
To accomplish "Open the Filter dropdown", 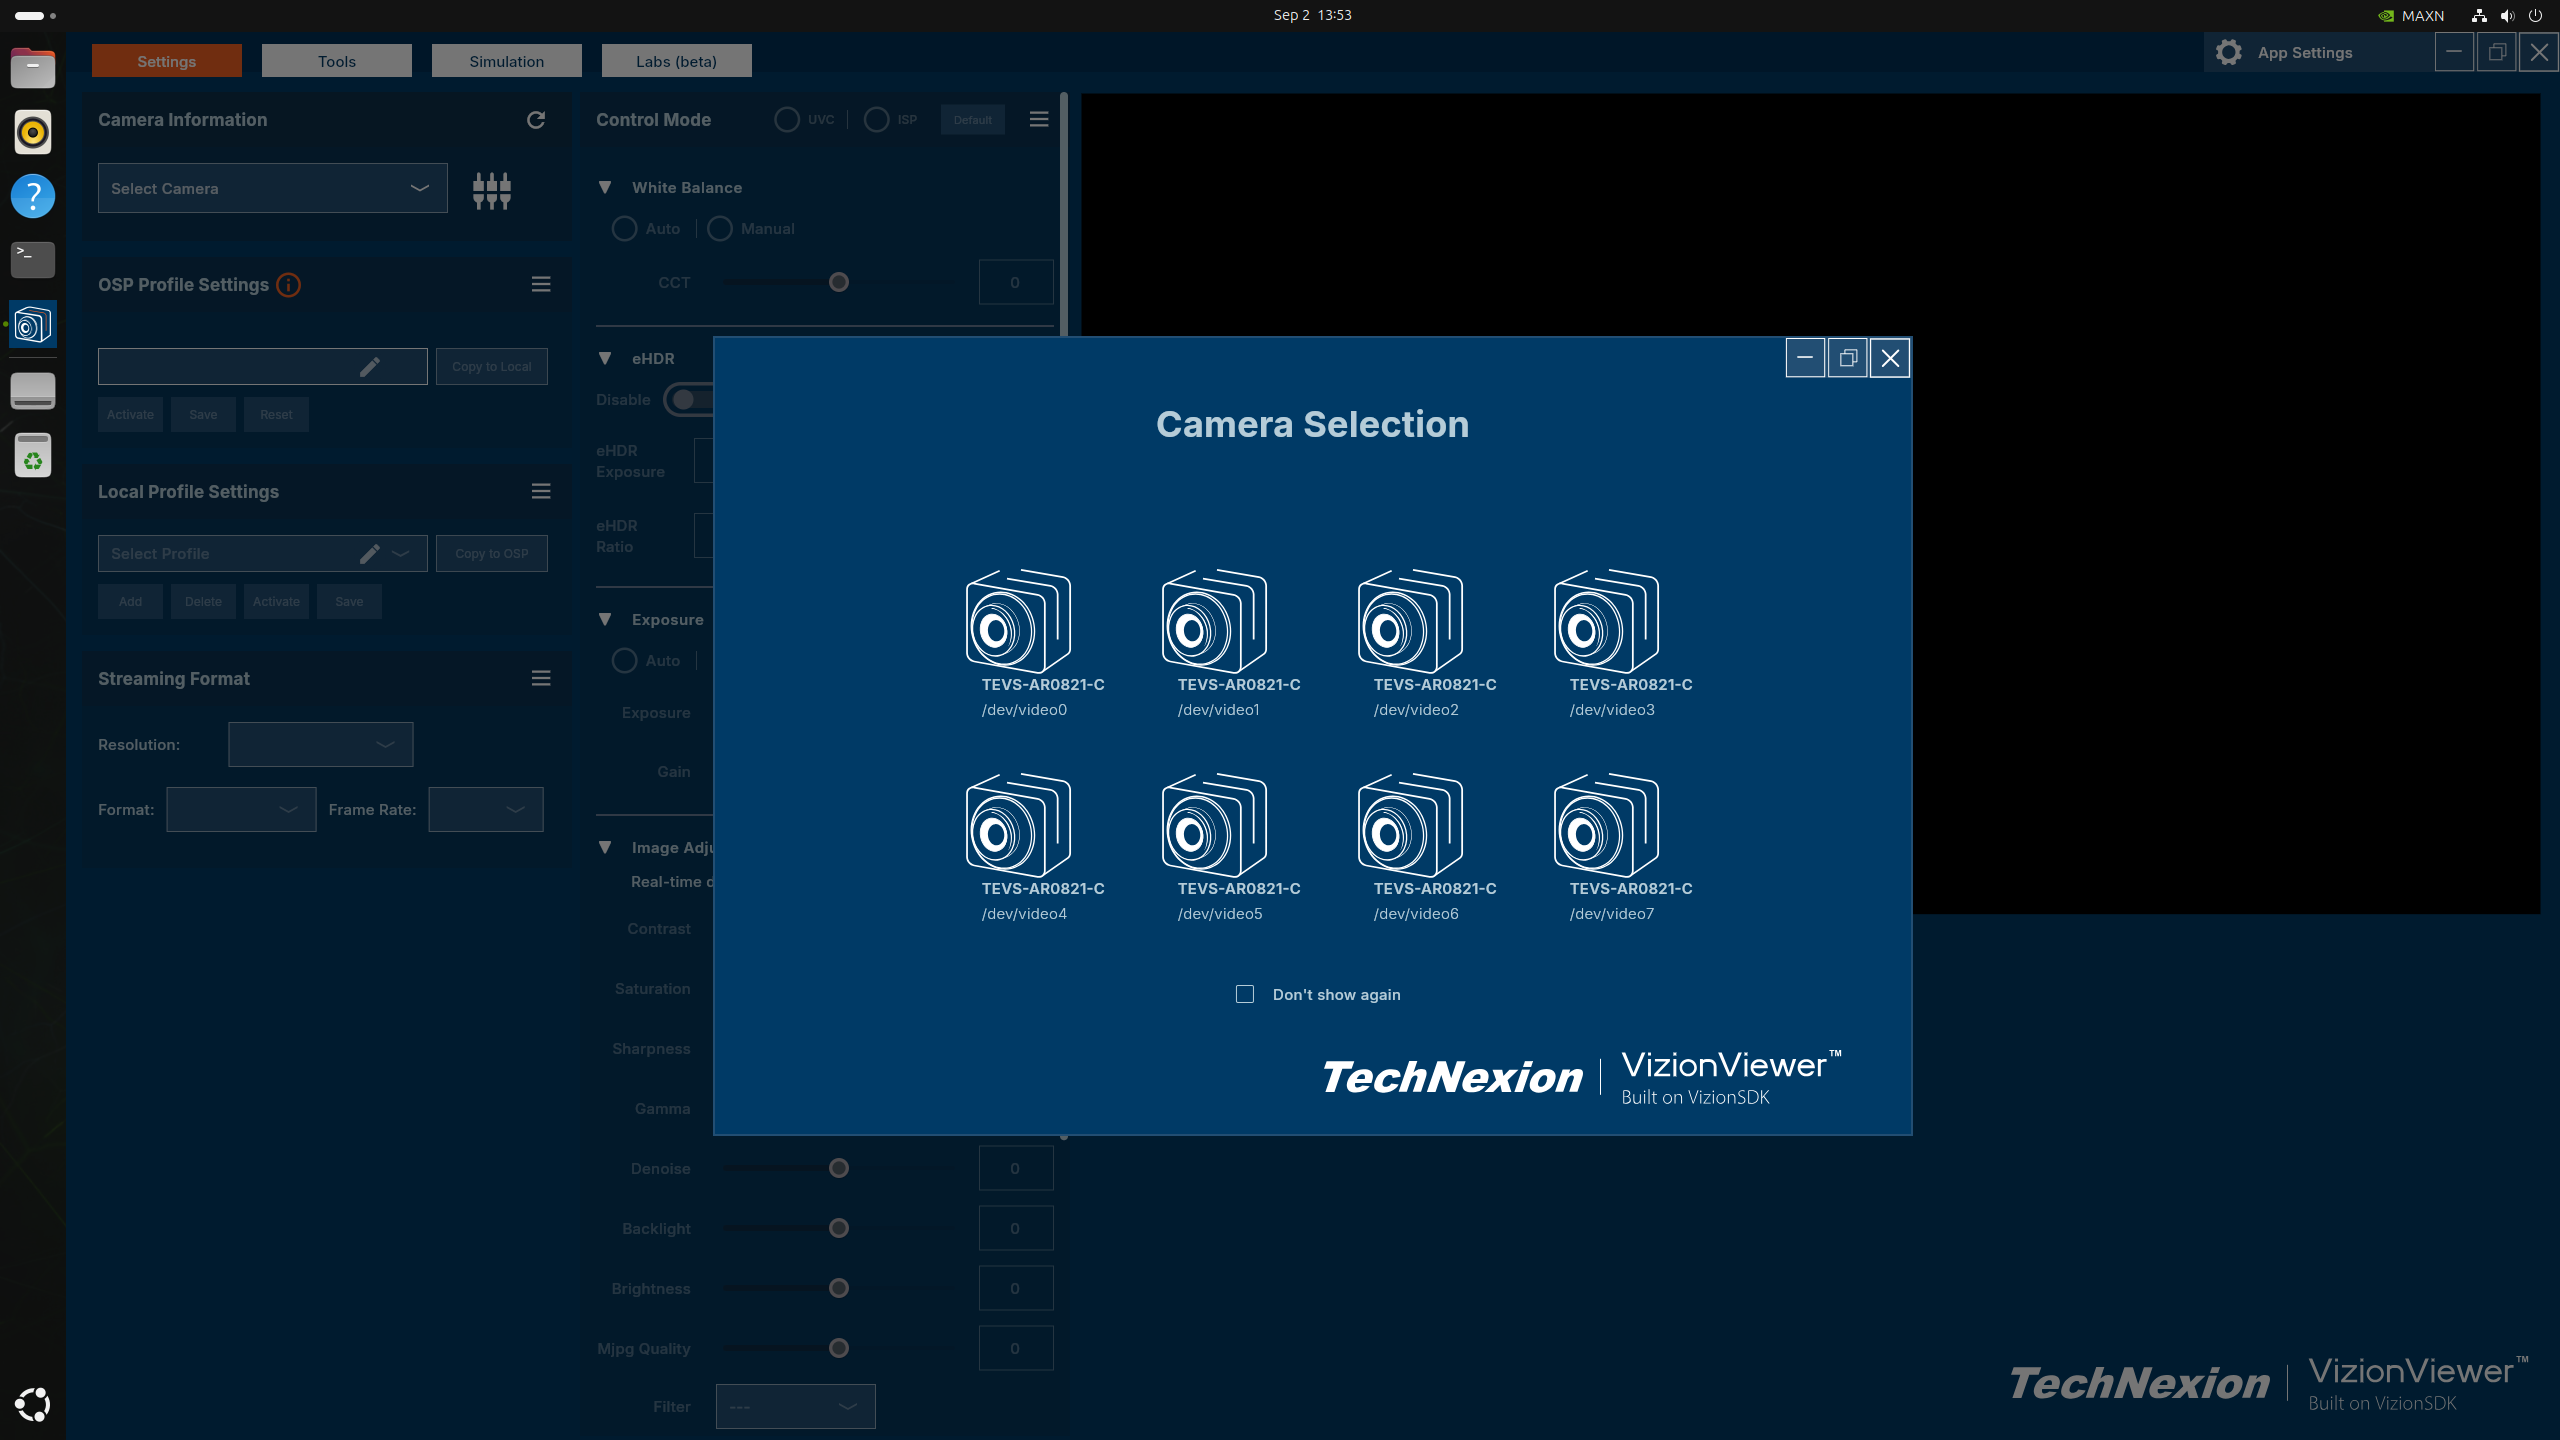I will pyautogui.click(x=795, y=1407).
